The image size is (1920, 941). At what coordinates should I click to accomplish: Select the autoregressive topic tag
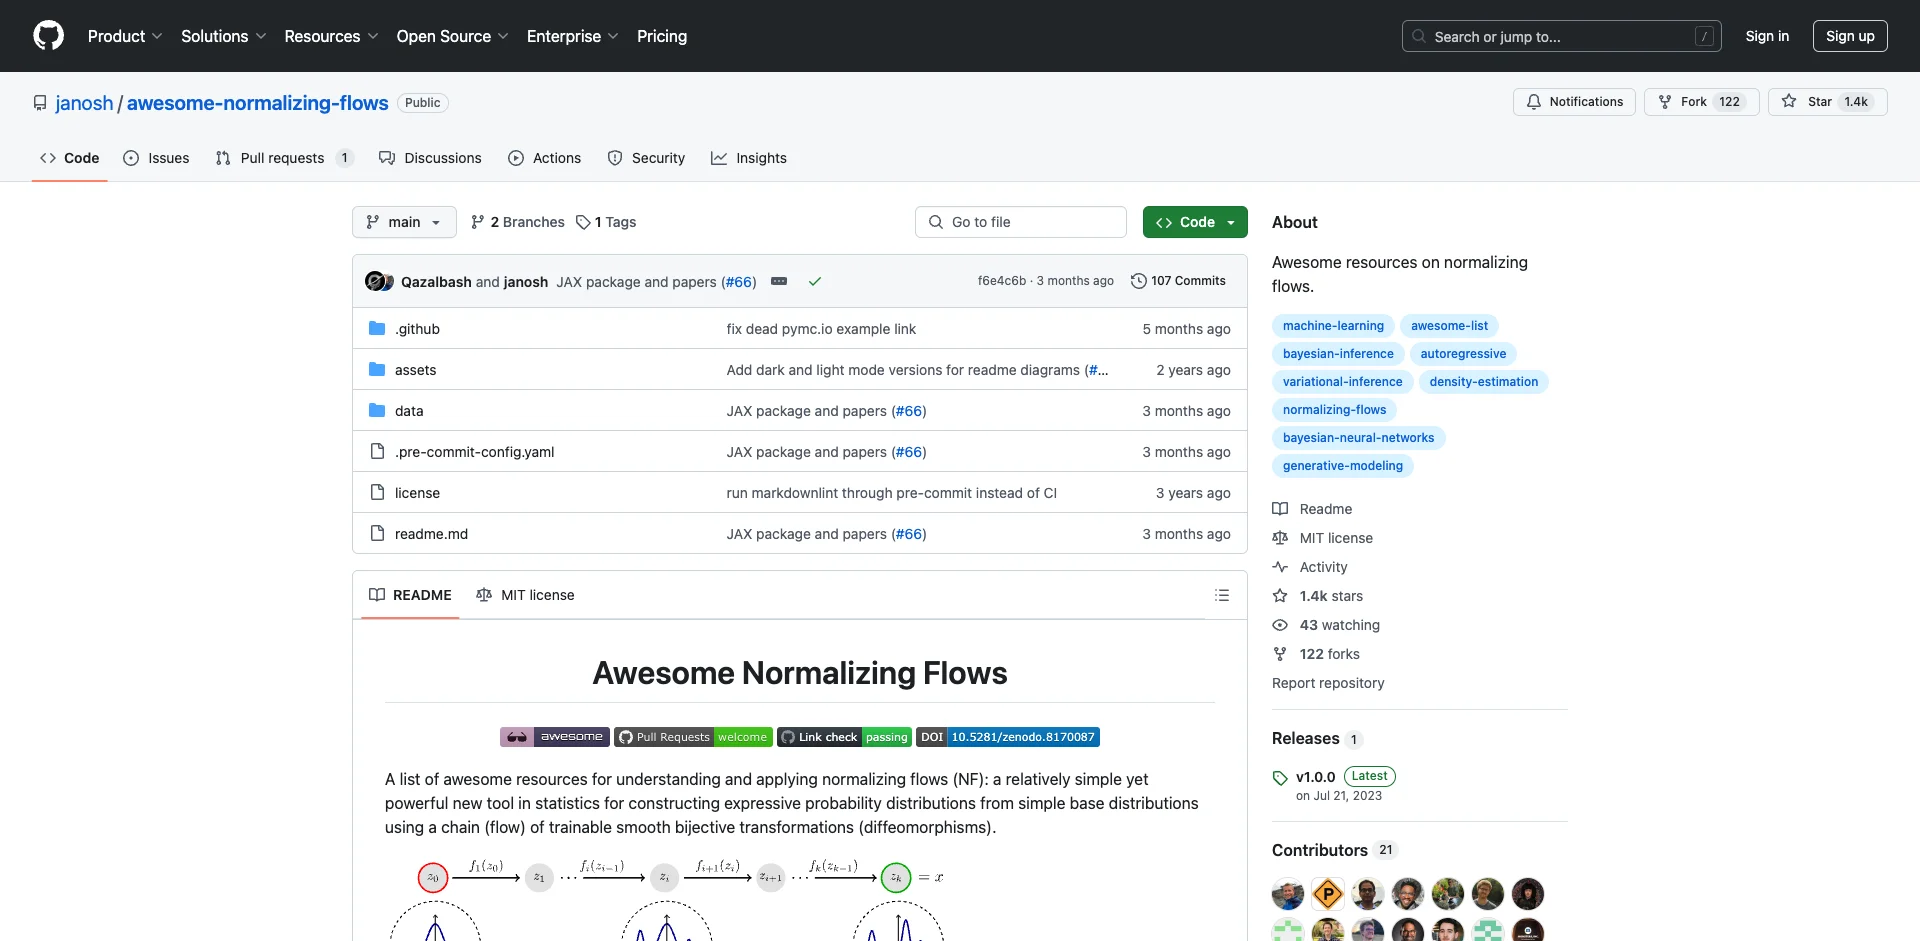[x=1463, y=354]
